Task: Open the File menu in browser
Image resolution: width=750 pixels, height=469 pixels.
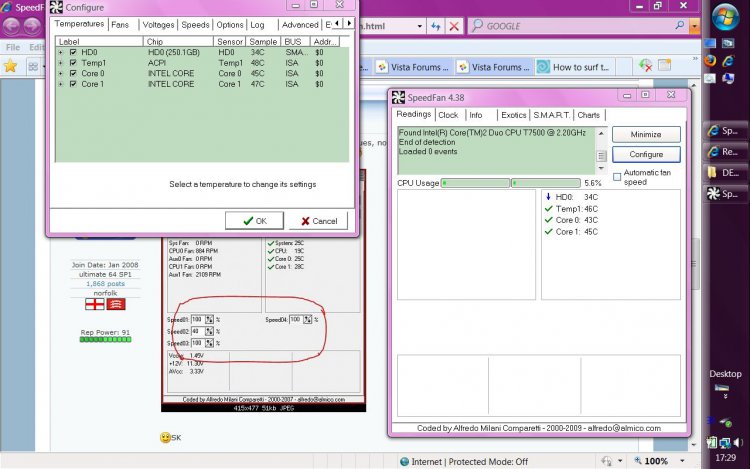Action: click(x=13, y=47)
